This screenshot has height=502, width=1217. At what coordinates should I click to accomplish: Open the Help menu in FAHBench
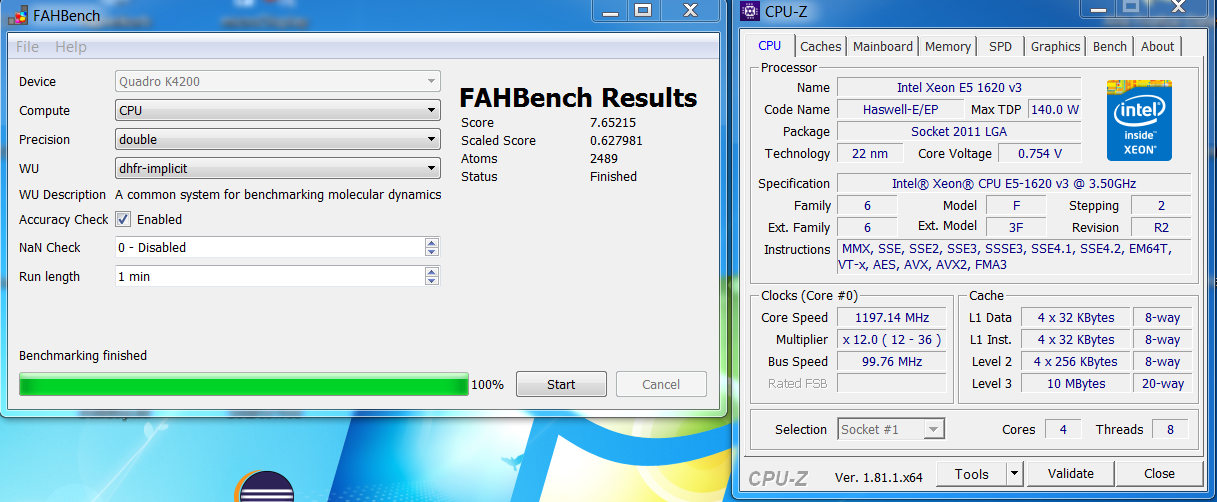tap(70, 47)
